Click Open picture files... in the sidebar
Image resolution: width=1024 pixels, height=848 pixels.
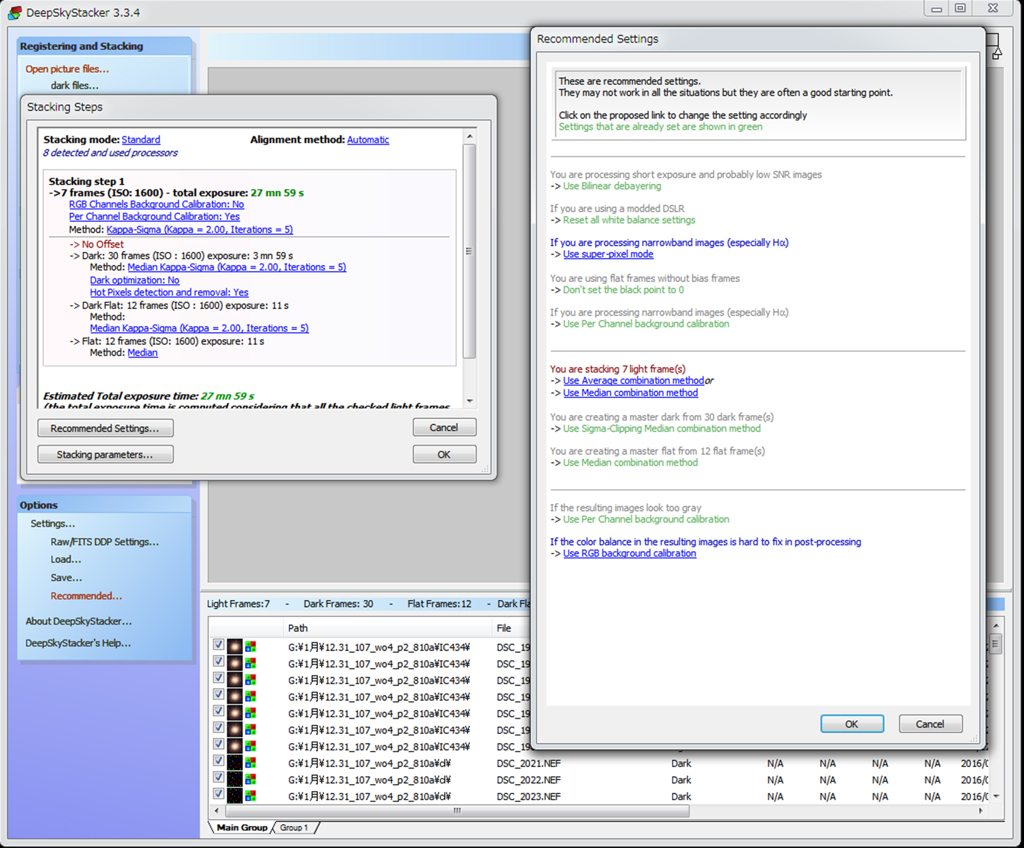[x=67, y=69]
